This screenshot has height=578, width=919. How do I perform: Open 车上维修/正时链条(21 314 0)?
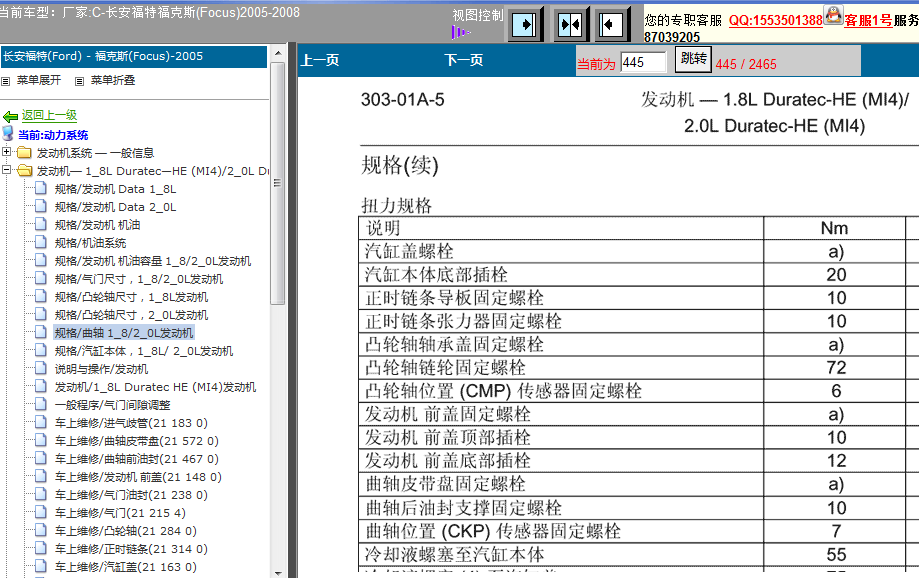point(131,549)
